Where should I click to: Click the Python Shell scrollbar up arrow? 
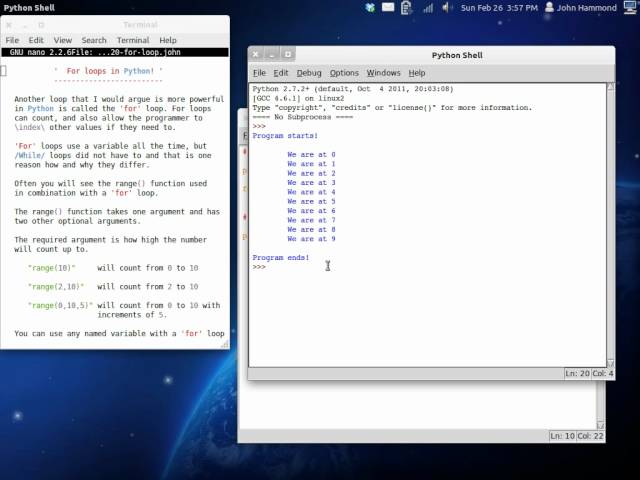point(611,87)
